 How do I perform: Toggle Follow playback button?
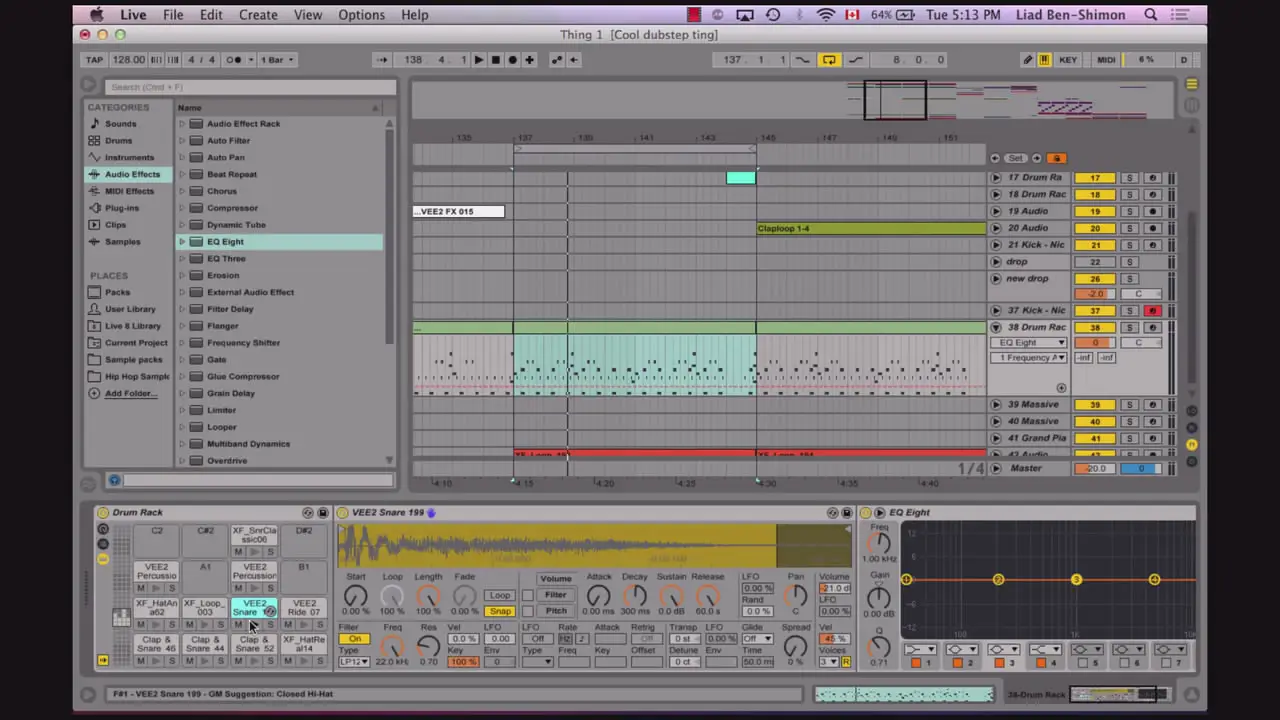point(382,60)
